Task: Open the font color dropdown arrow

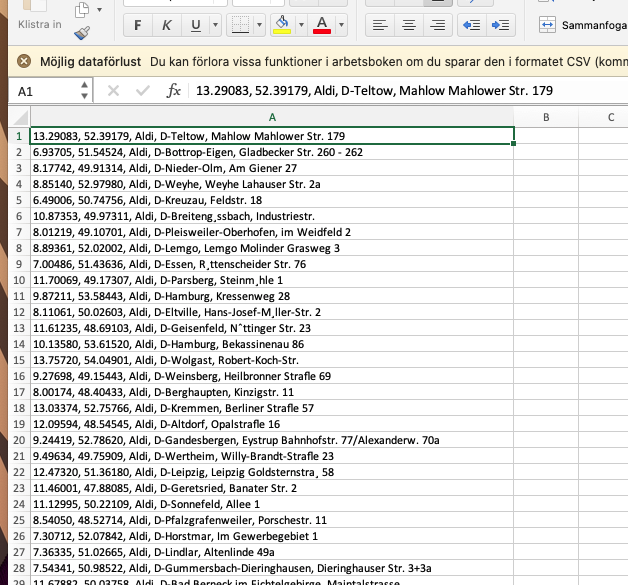Action: point(343,24)
